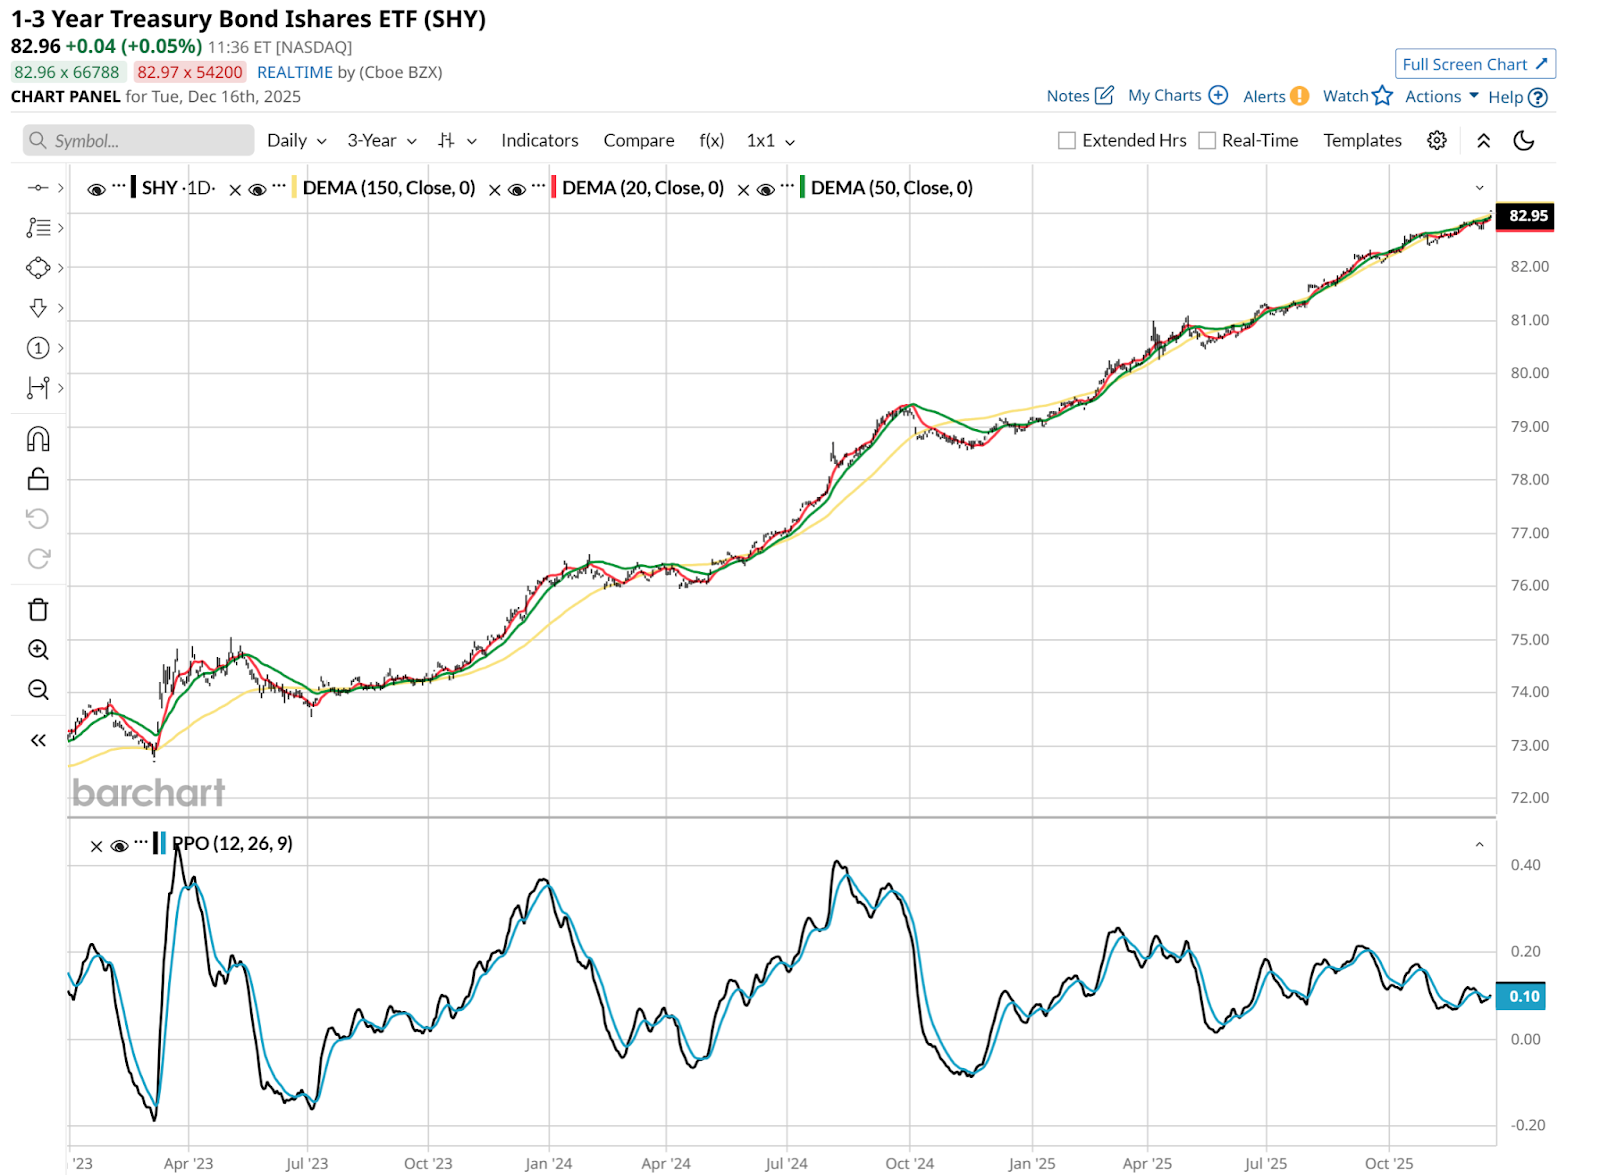
Task: Click the Watch link
Action: click(x=1345, y=96)
